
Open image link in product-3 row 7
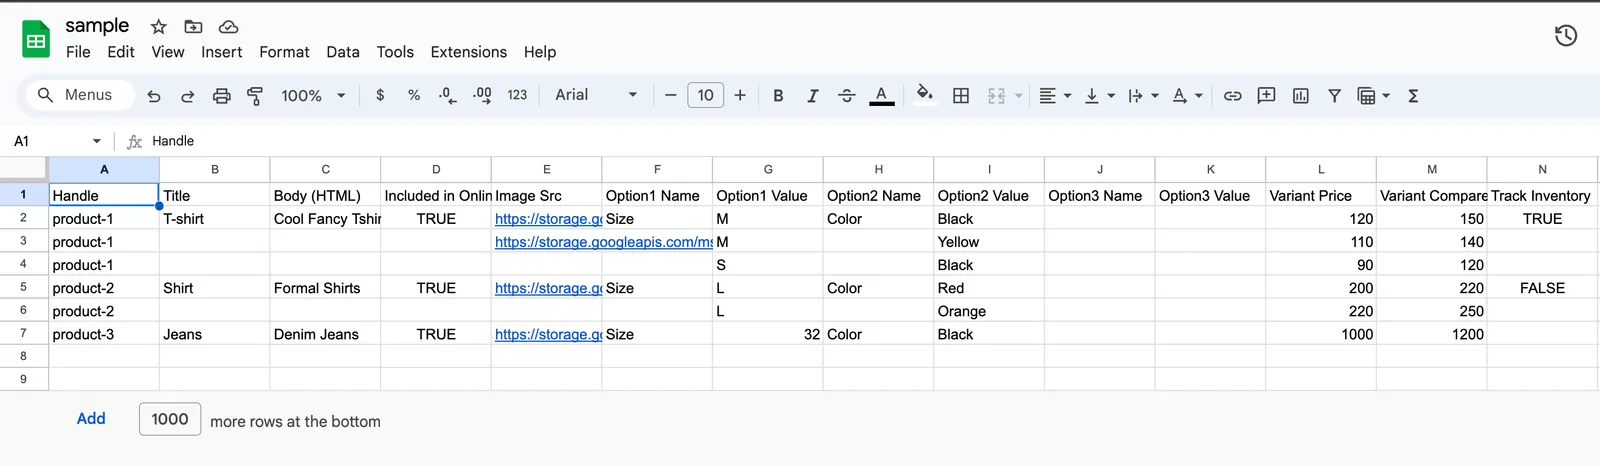point(548,334)
